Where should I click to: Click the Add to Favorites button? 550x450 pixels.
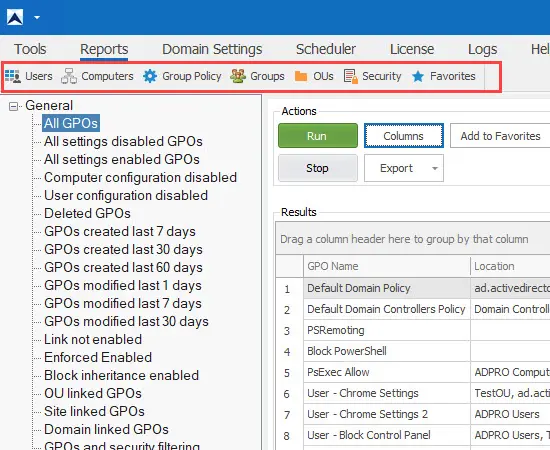(x=500, y=135)
